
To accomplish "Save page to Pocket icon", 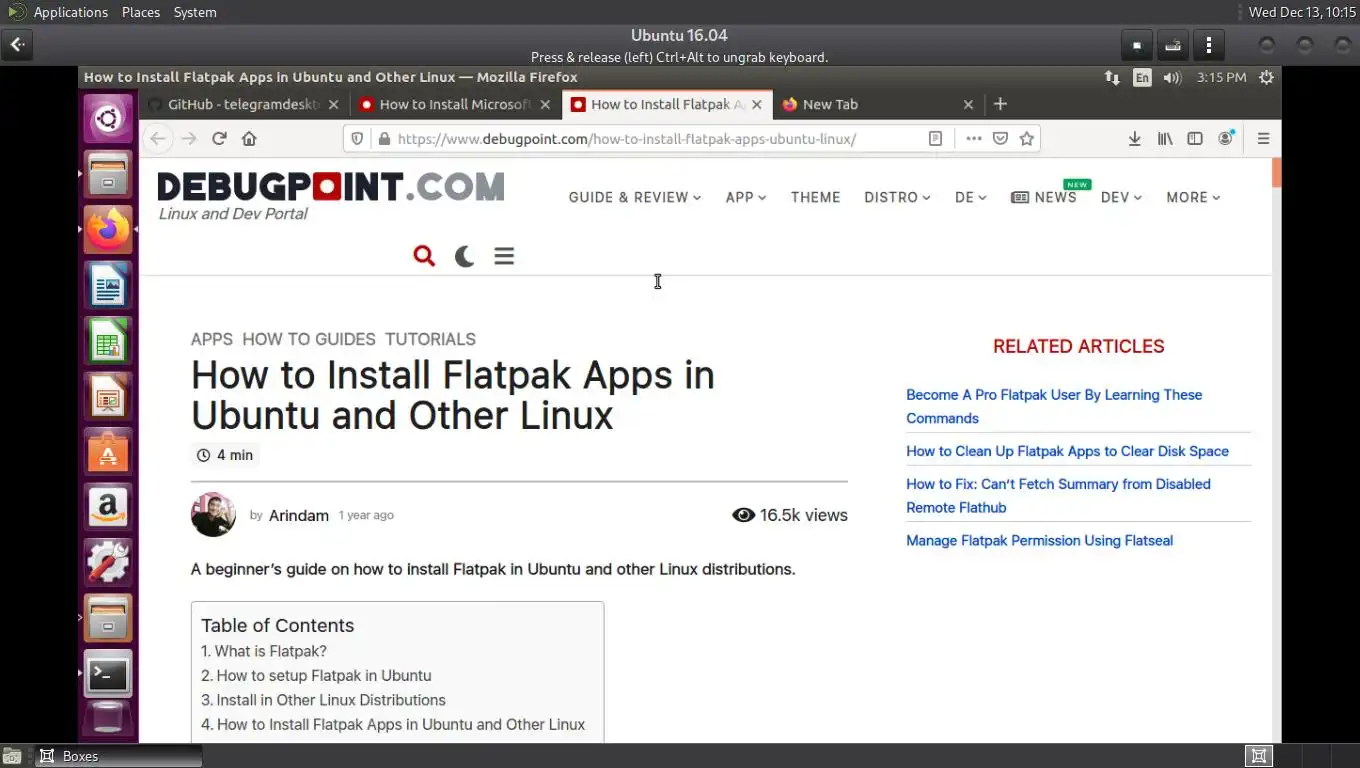I will [1000, 139].
